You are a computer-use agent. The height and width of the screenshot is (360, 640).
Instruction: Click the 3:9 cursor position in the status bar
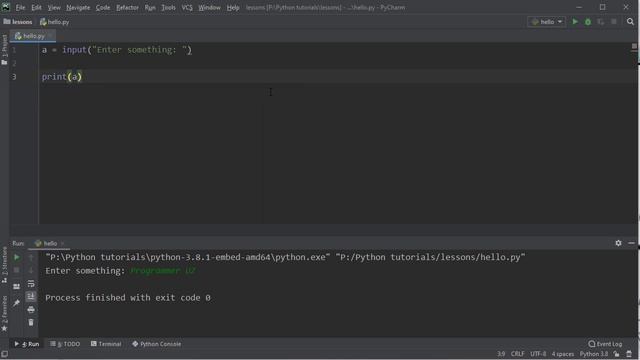[501, 354]
